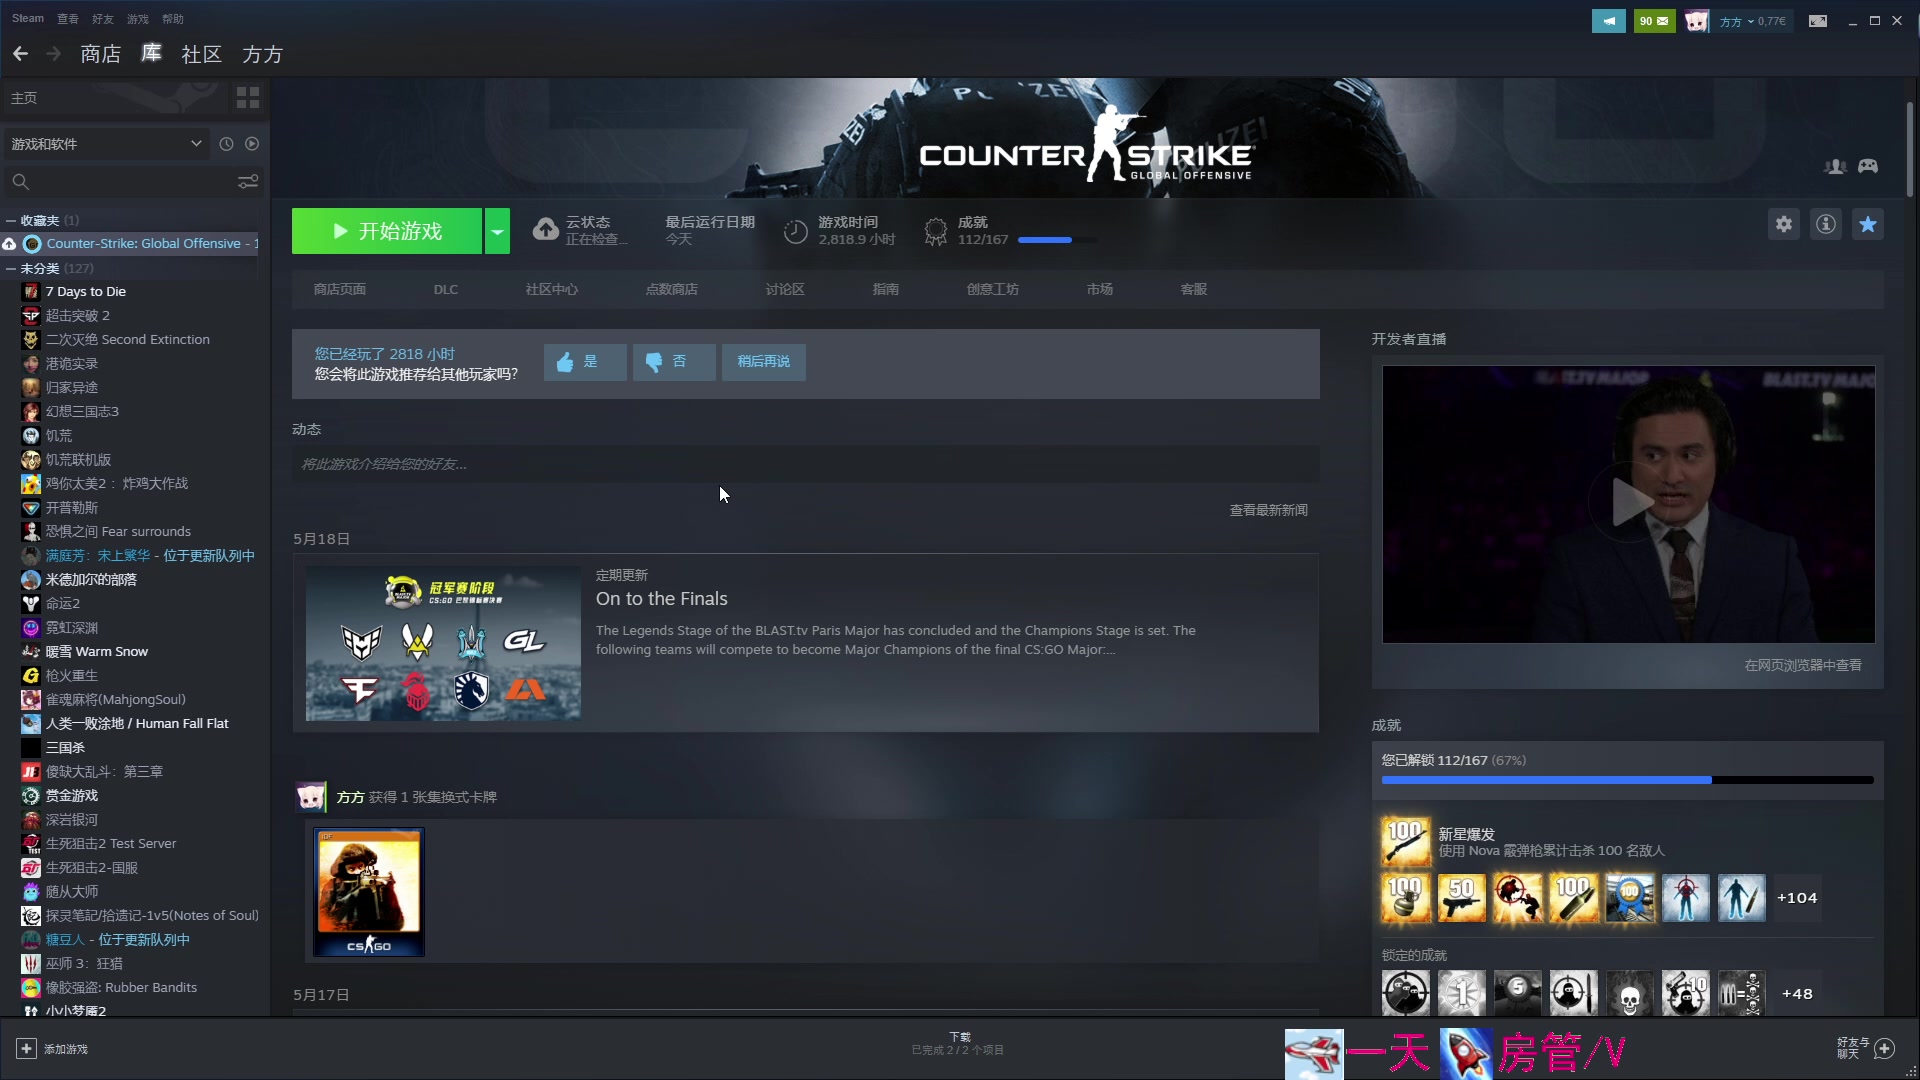Viewport: 1920px width, 1080px height.
Task: Click 查看最新新闻 link
Action: pos(1268,510)
